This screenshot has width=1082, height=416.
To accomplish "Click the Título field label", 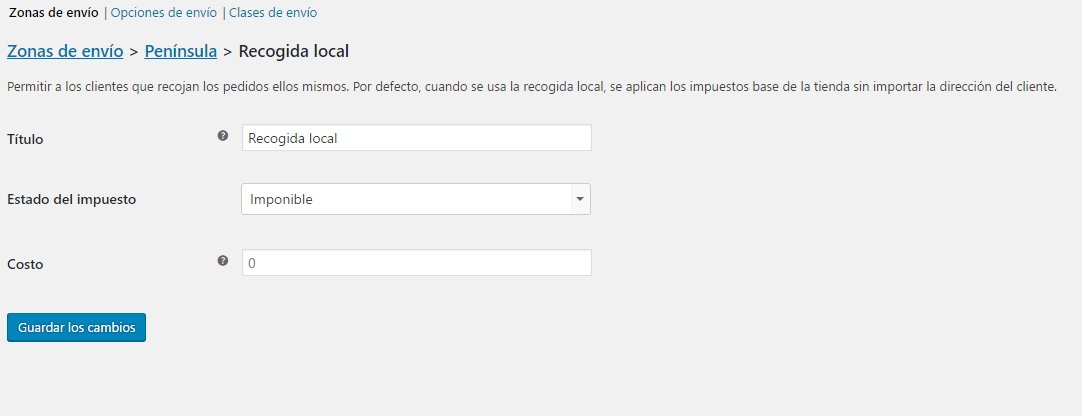I will click(25, 139).
